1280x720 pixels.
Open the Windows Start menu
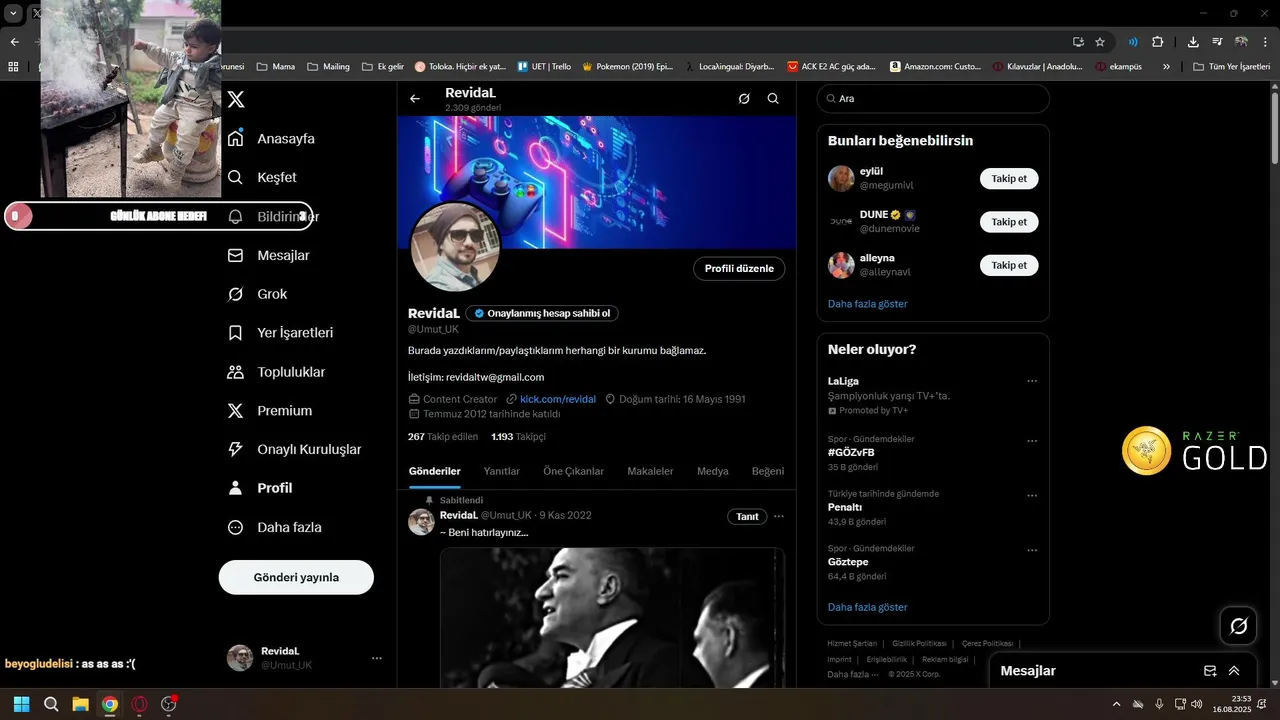[22, 704]
